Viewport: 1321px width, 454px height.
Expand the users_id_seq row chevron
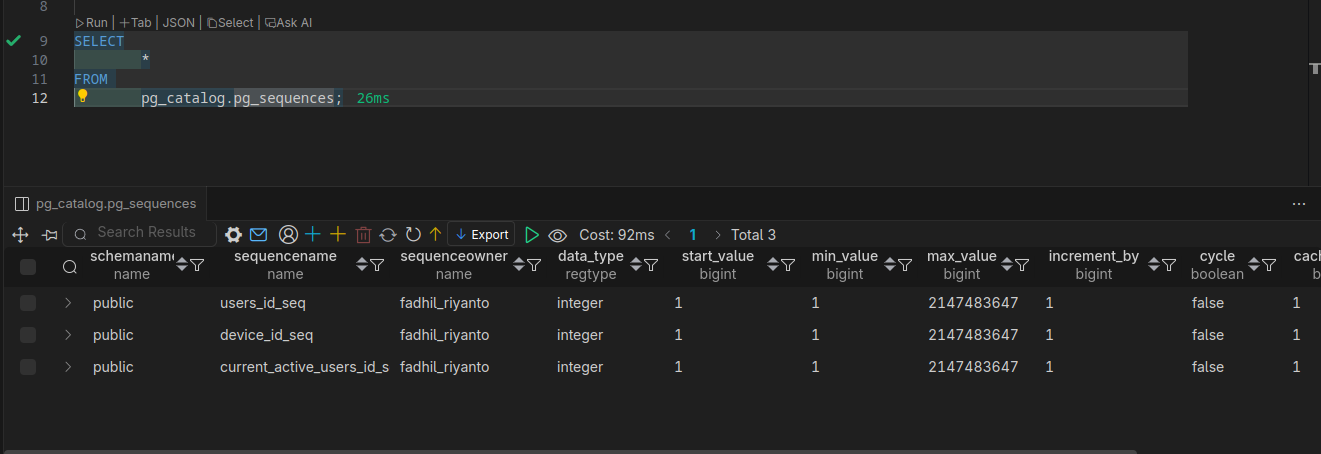[x=68, y=303]
